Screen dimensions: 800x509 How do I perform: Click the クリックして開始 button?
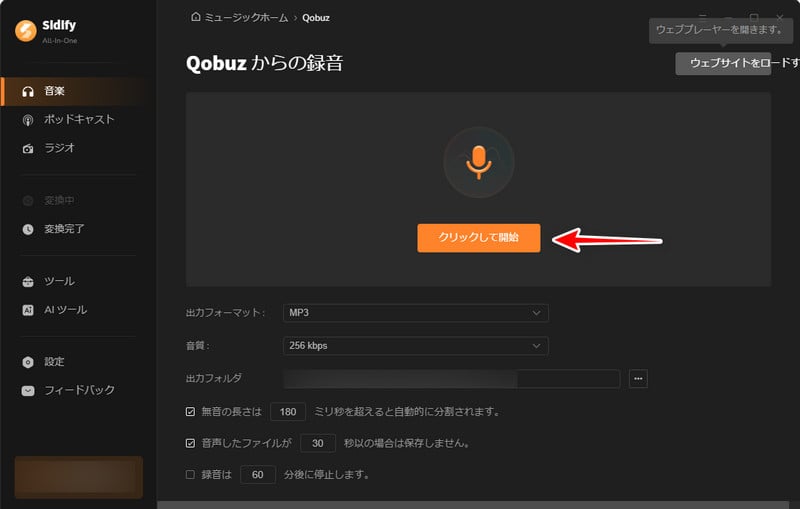(x=479, y=238)
